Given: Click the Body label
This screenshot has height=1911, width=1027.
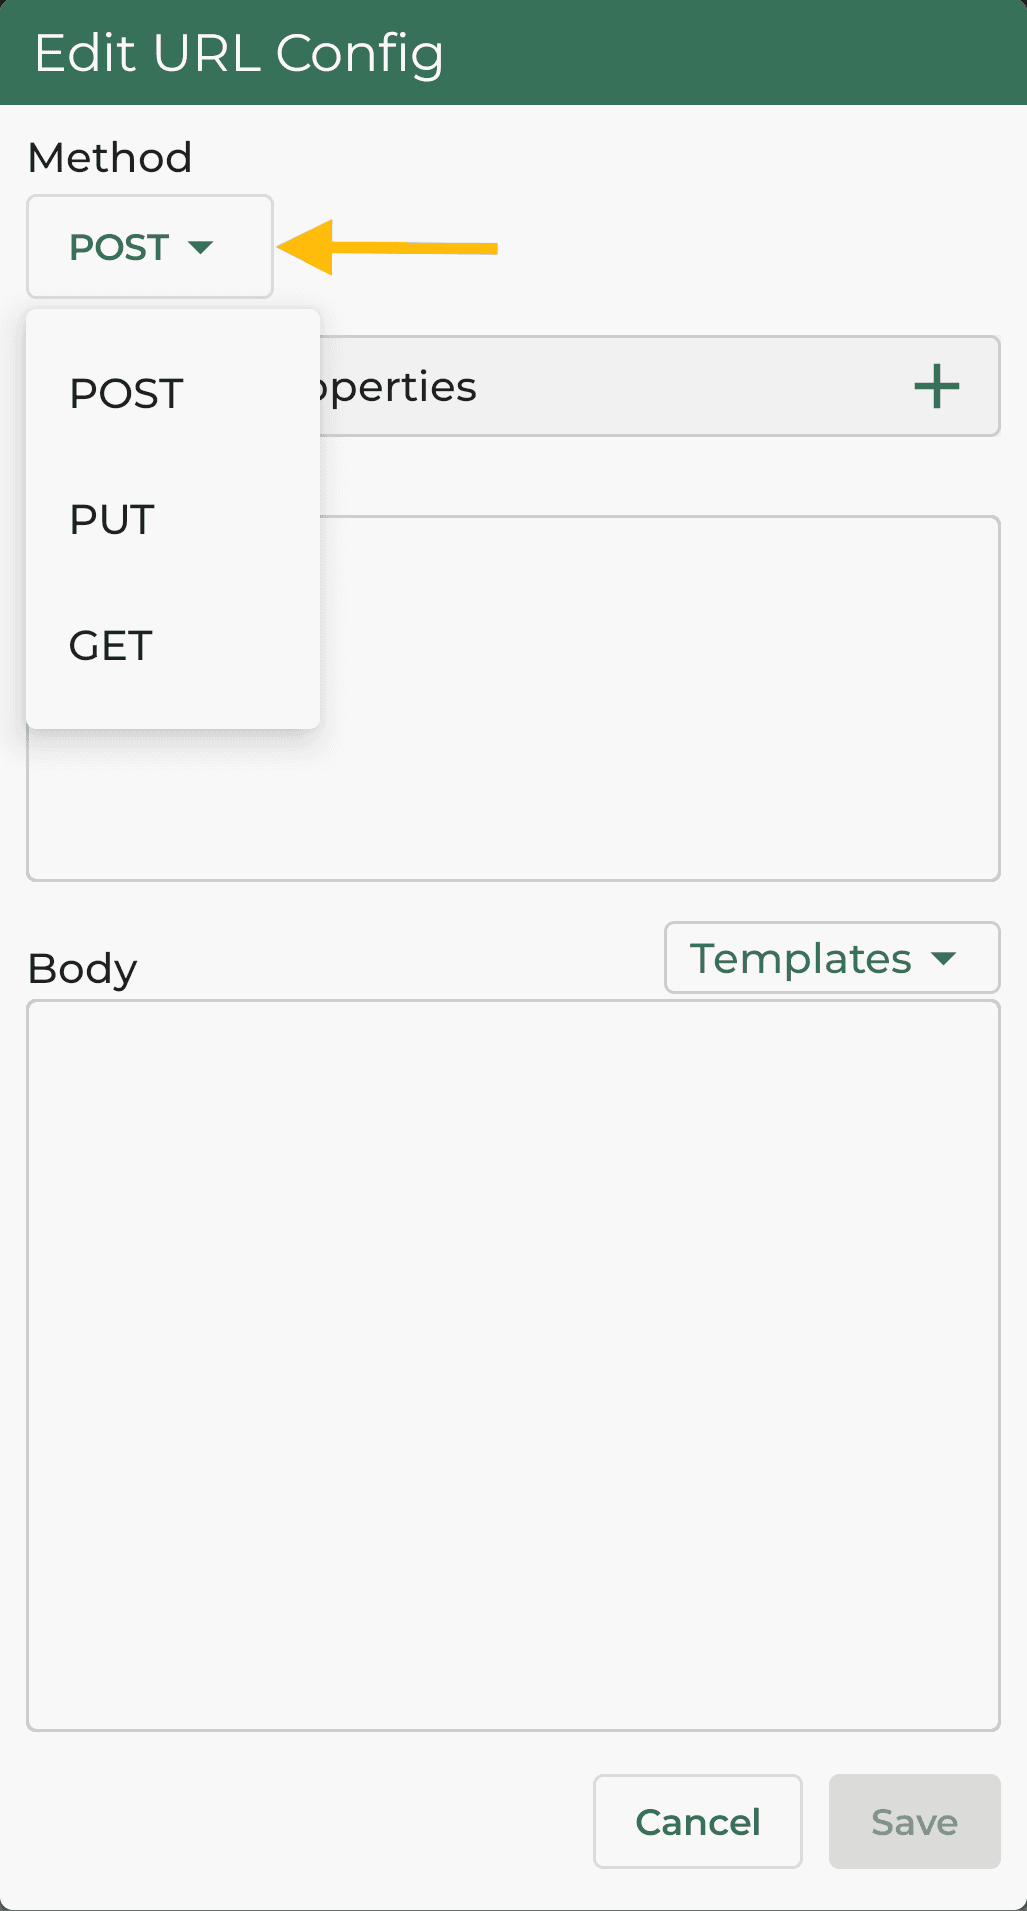Looking at the screenshot, I should (x=82, y=969).
